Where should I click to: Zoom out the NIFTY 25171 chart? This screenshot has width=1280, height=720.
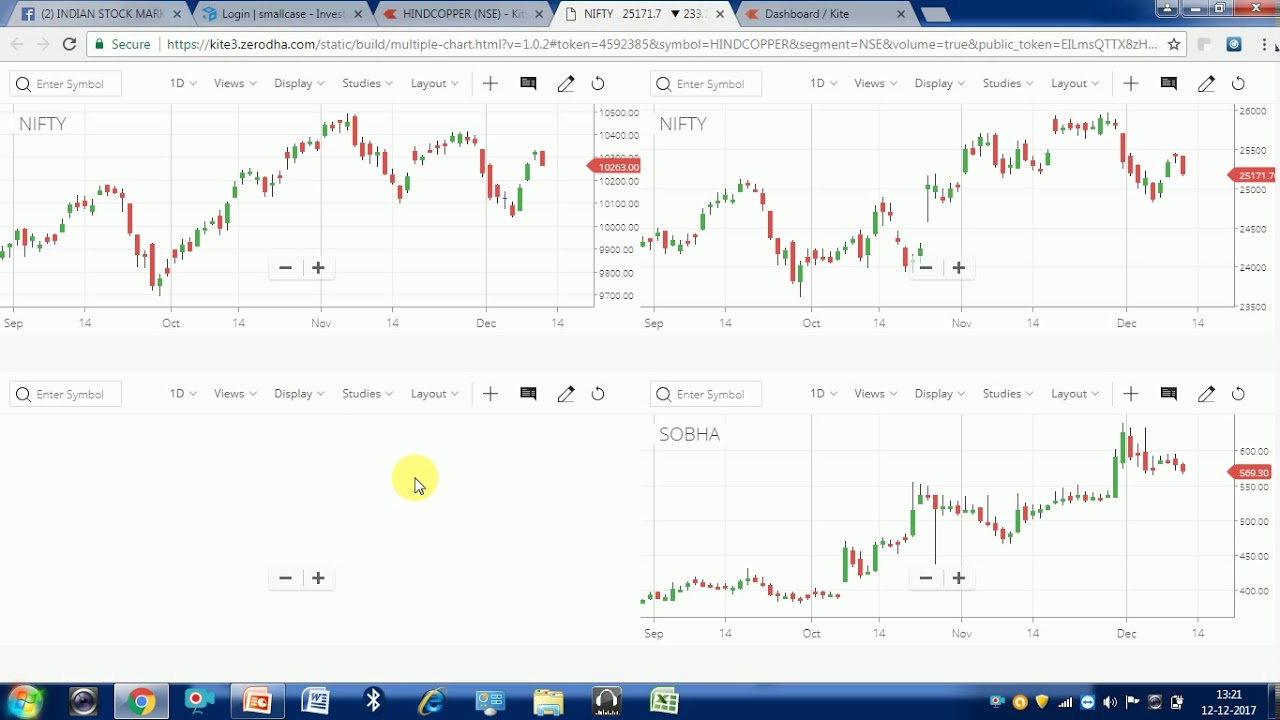coord(926,268)
